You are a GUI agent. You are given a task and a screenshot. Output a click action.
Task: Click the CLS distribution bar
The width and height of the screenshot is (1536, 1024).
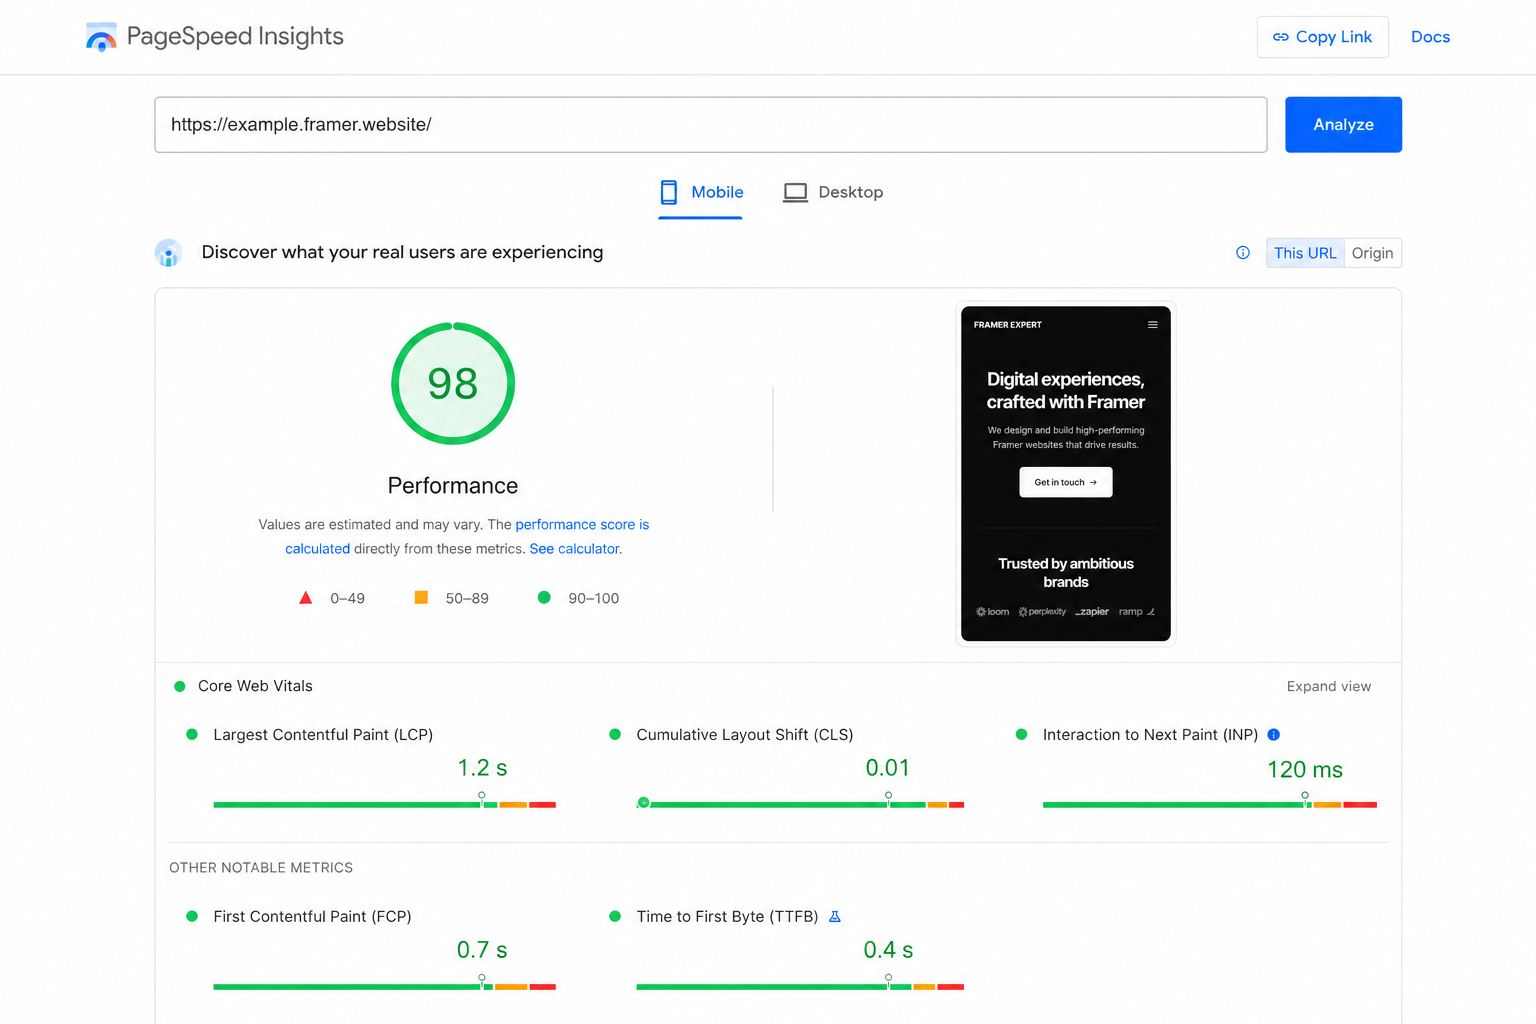(x=800, y=804)
